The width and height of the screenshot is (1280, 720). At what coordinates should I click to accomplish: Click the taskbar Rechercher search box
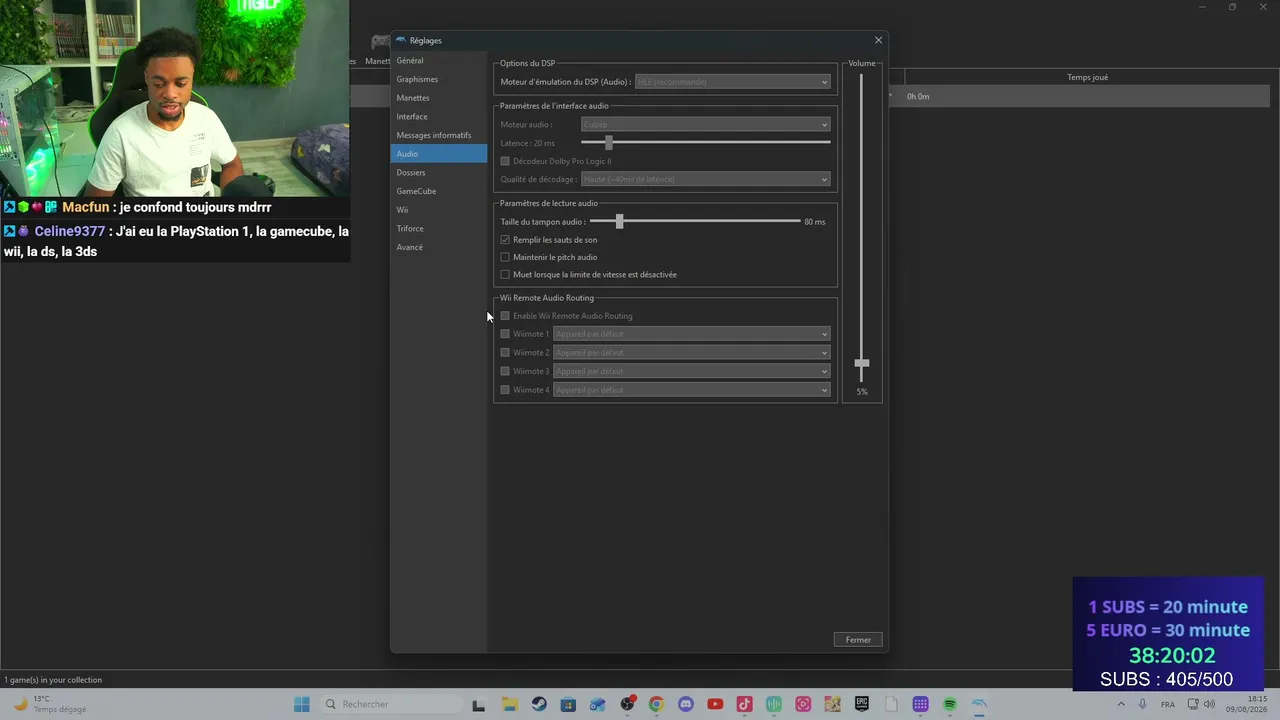pos(391,704)
